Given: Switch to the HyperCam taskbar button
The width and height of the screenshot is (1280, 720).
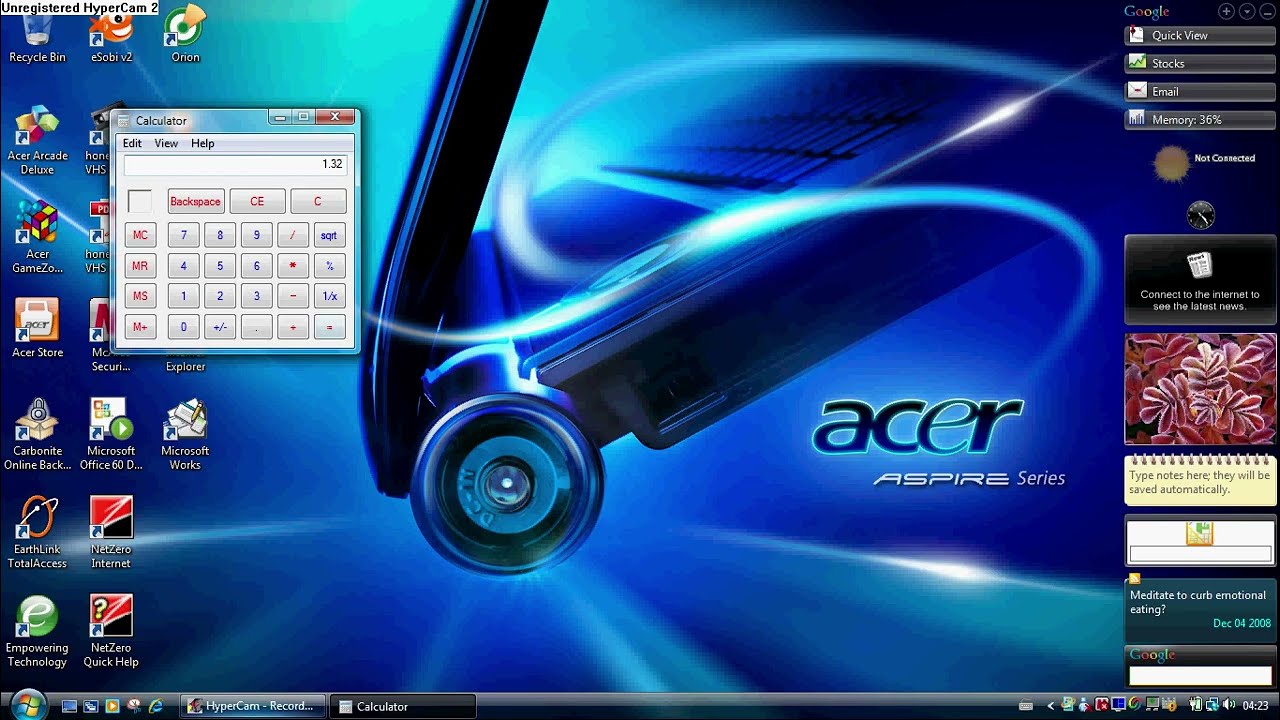Looking at the screenshot, I should click(x=251, y=706).
